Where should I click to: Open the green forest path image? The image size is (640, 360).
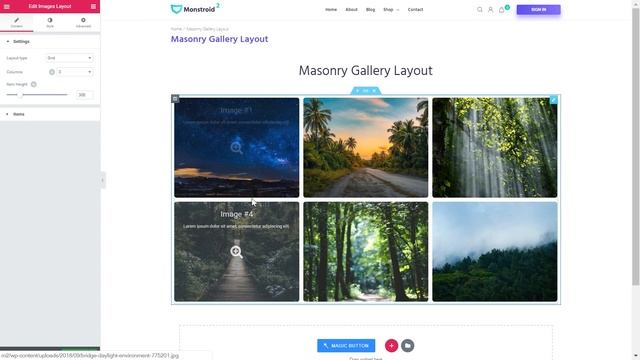[366, 252]
